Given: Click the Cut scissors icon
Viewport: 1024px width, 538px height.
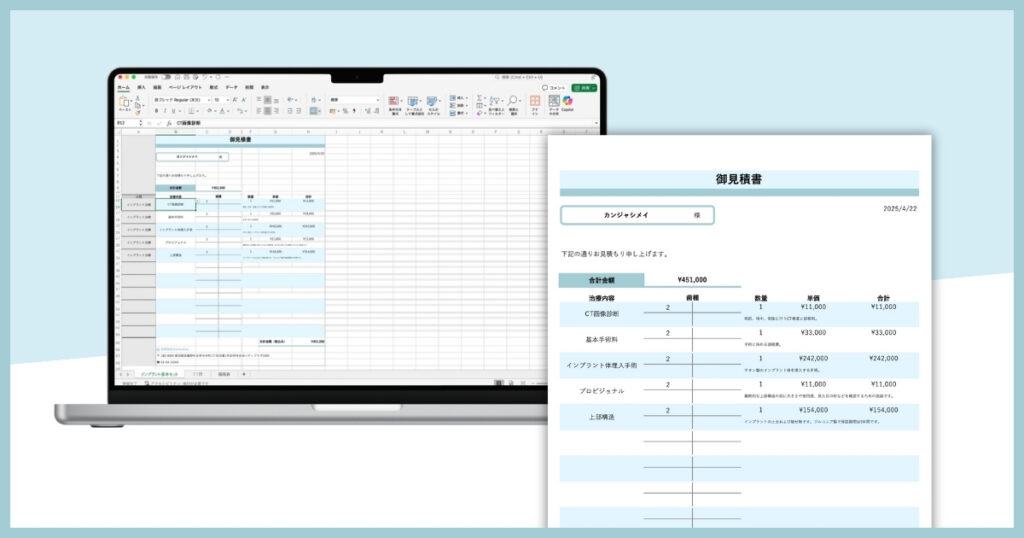Looking at the screenshot, I should (x=138, y=98).
